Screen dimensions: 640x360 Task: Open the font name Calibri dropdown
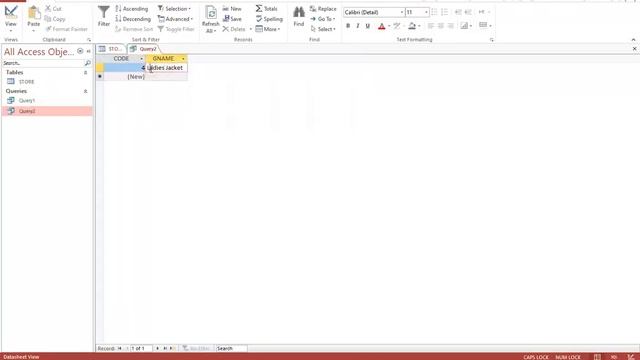402,12
